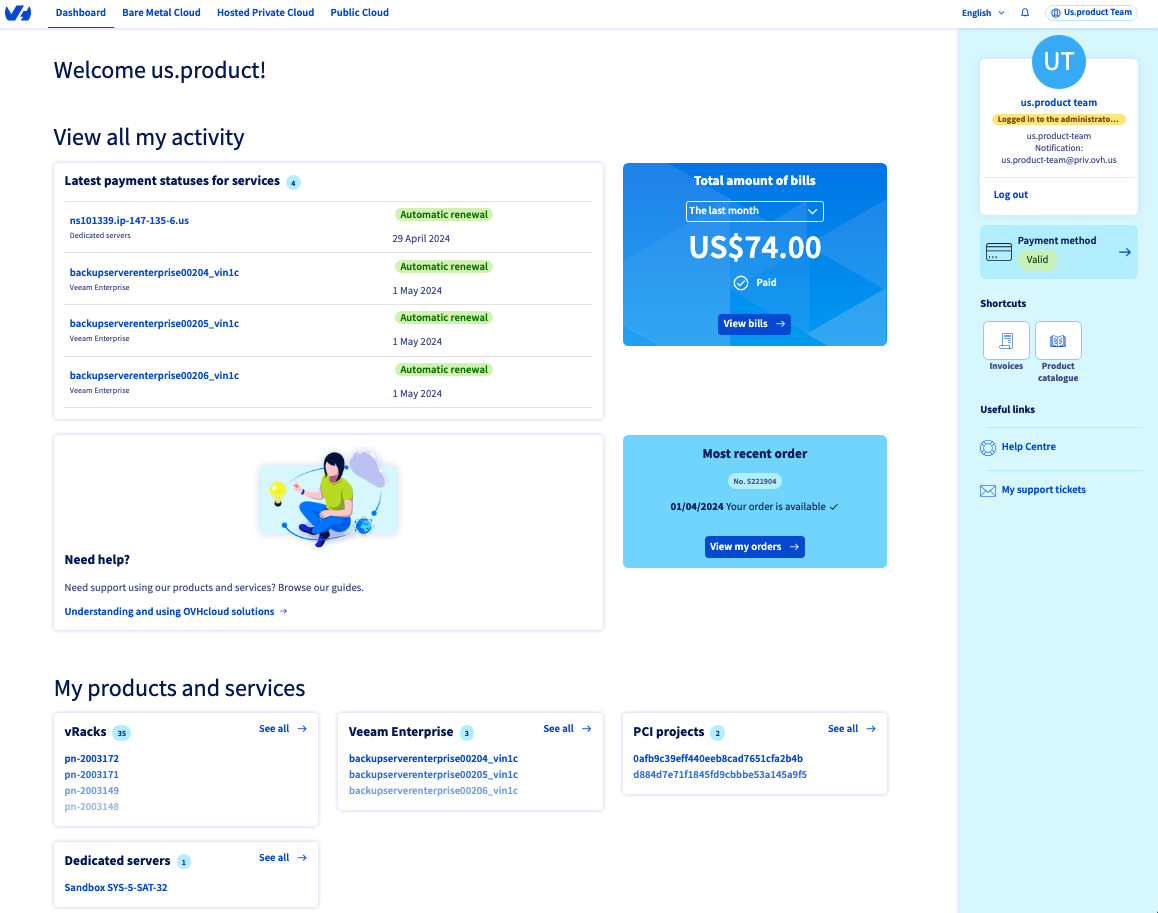Click the Valid payment method badge
Screen dimensions: 1158x913
click(x=1037, y=259)
